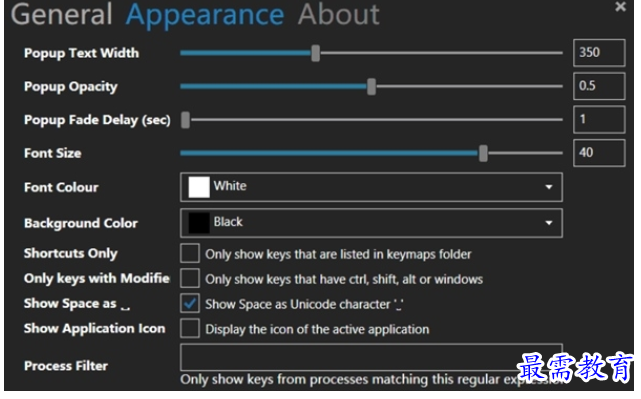Focus the Popup Opacity value box
Viewport: 641px width, 399px height.
(599, 86)
